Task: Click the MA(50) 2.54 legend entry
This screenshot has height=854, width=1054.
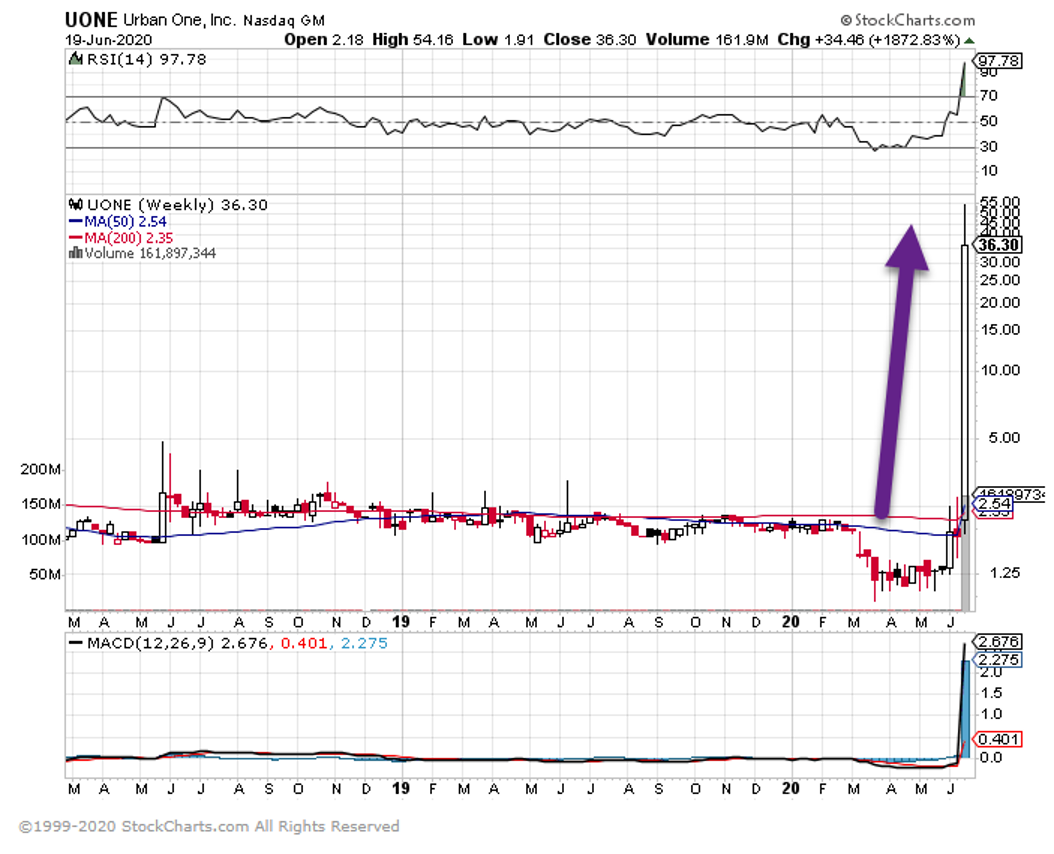Action: [x=126, y=221]
